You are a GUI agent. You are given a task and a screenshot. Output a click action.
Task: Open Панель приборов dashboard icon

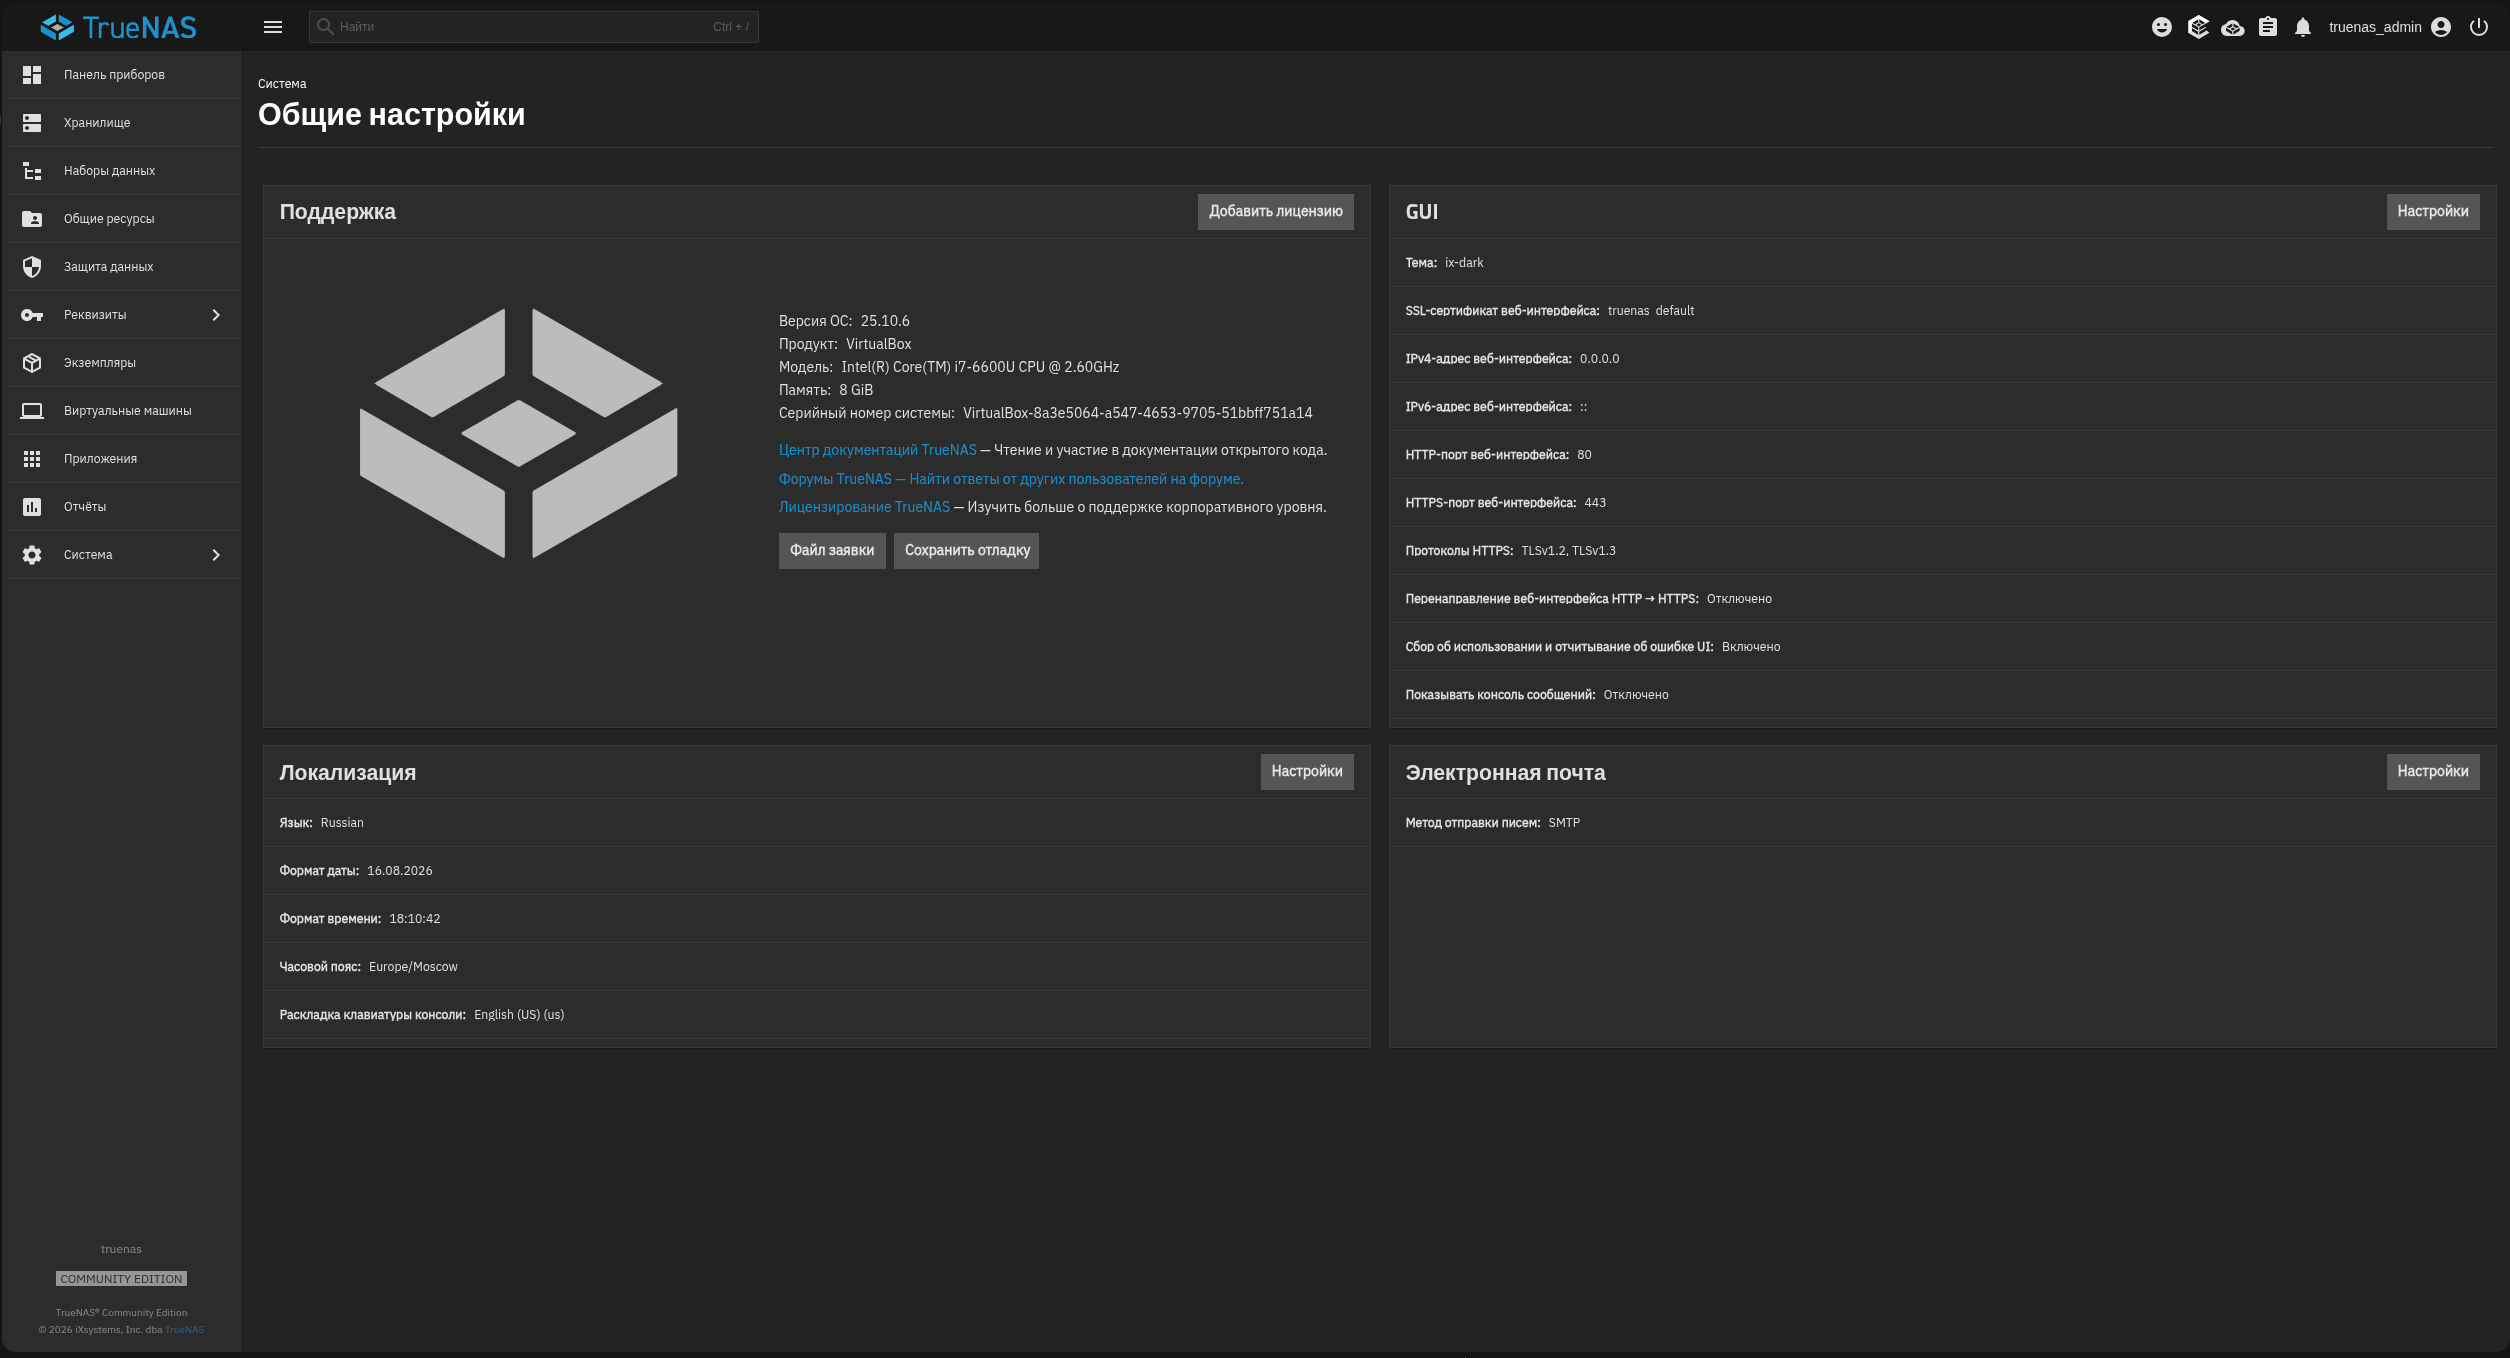click(32, 75)
